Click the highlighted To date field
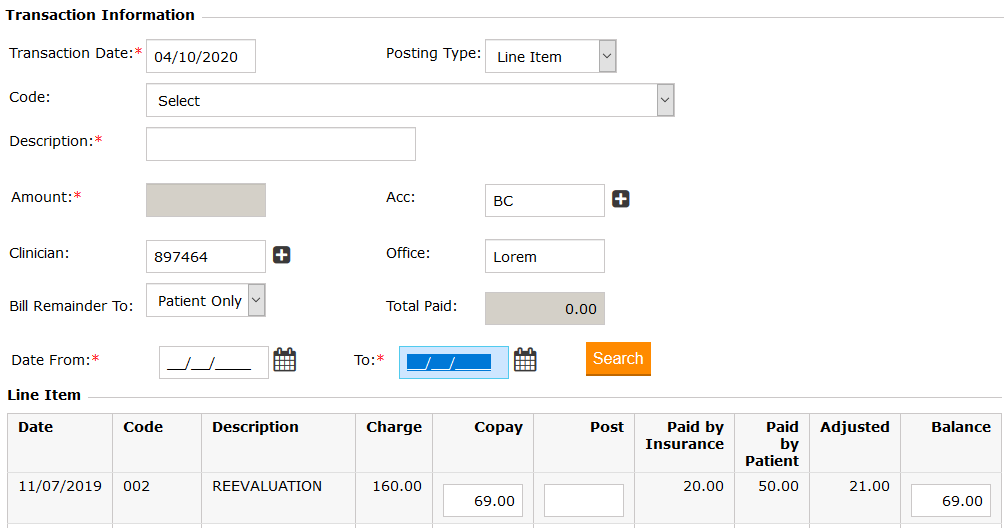The height and width of the screenshot is (528, 1008). [453, 363]
